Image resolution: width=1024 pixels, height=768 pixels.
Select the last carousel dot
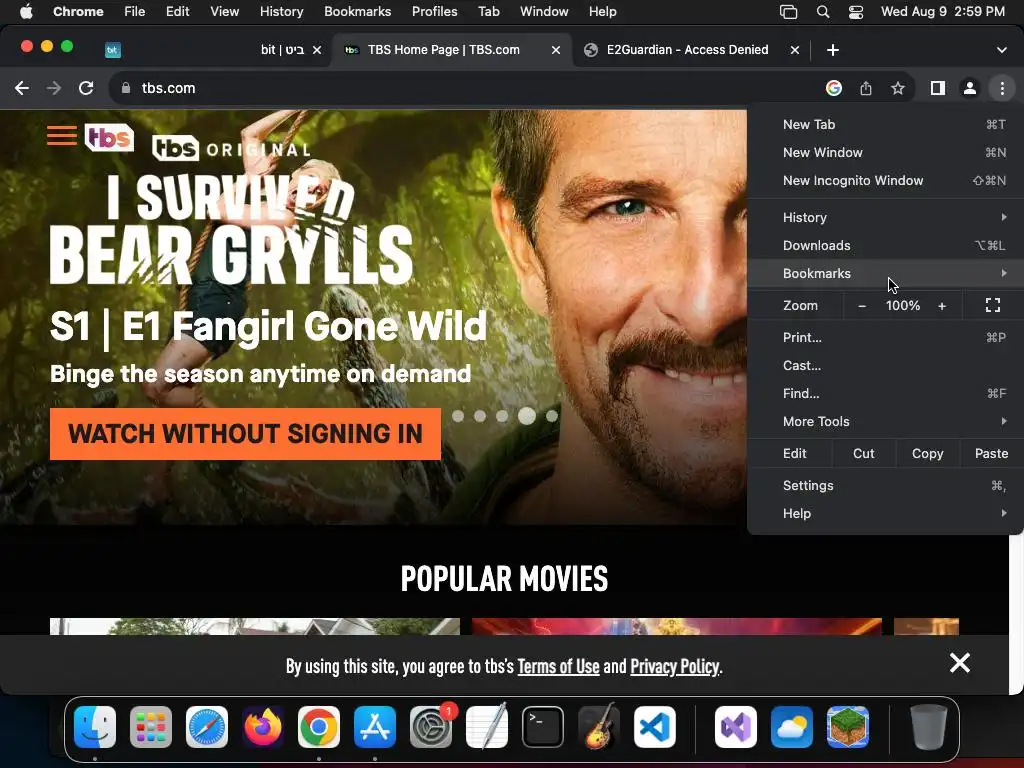tap(552, 416)
